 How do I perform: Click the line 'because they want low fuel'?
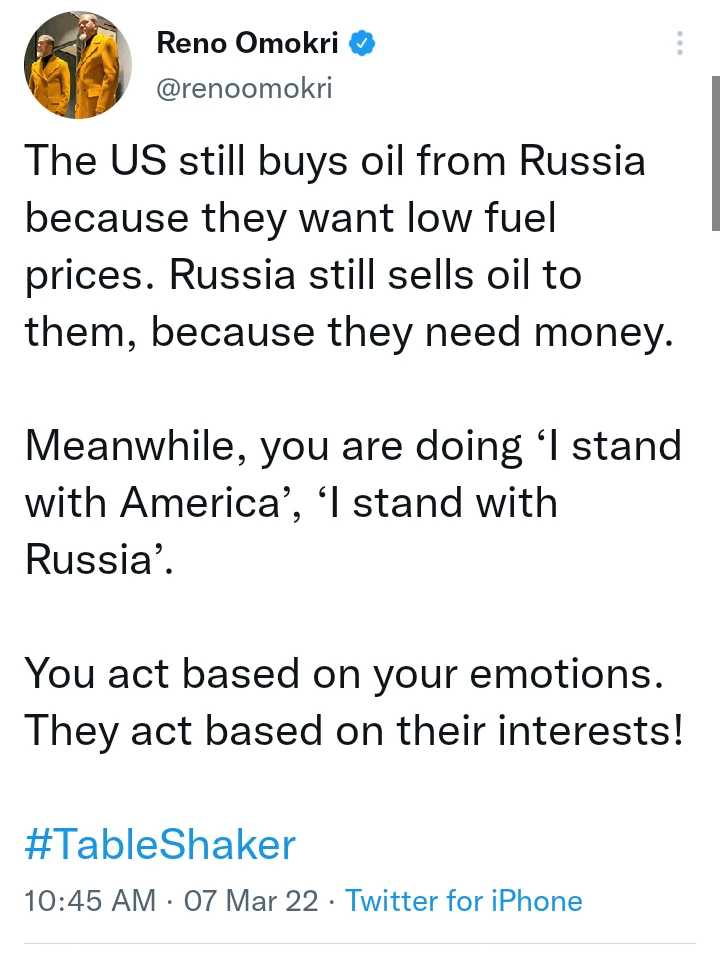click(290, 218)
